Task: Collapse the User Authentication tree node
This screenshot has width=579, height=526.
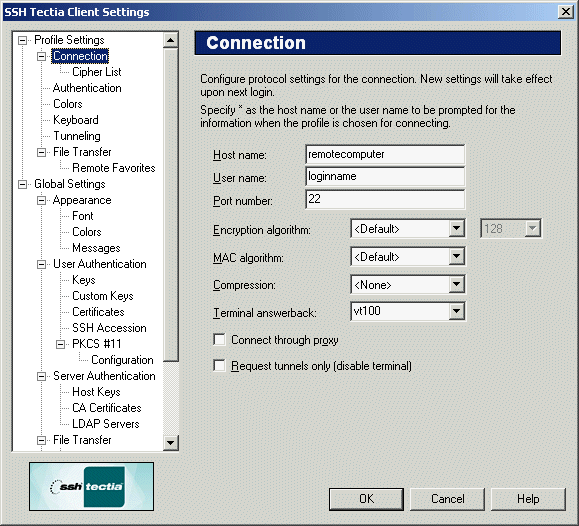Action: [x=42, y=264]
